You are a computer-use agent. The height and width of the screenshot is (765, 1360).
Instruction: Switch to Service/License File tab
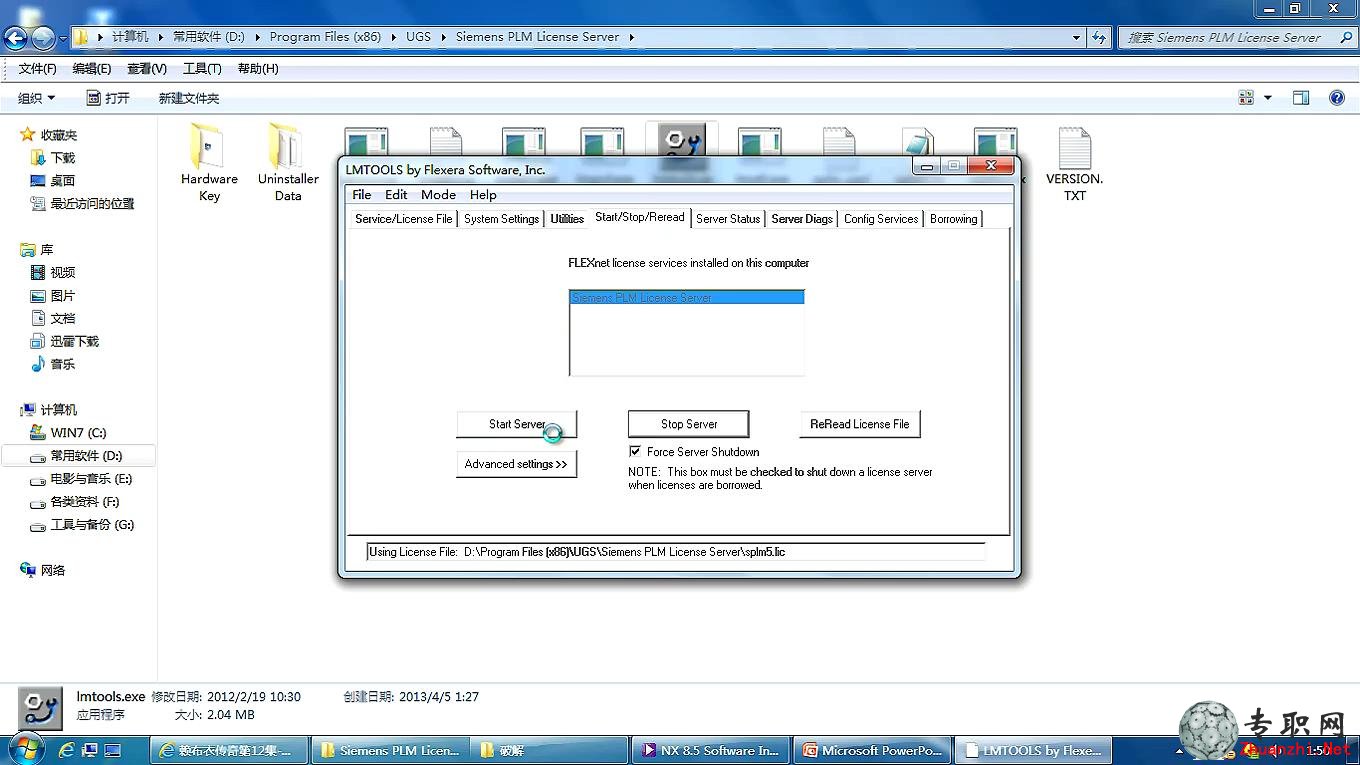click(x=404, y=219)
